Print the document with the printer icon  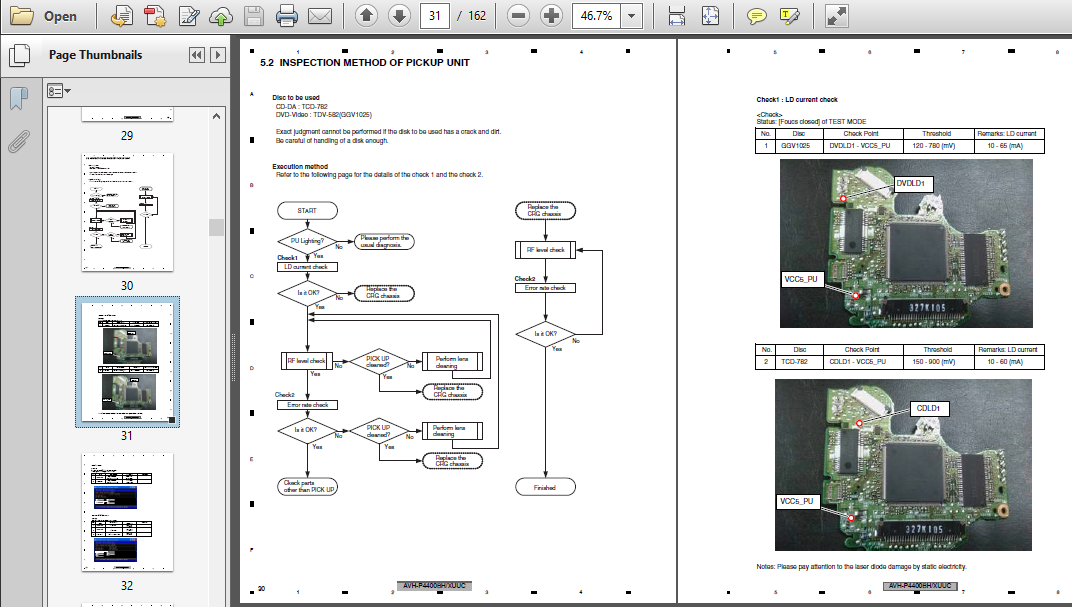(x=286, y=16)
